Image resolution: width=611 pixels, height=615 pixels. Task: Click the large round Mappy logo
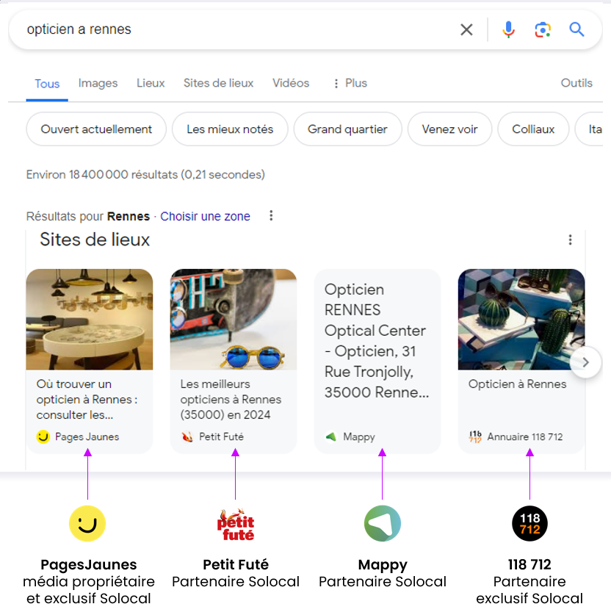point(382,524)
